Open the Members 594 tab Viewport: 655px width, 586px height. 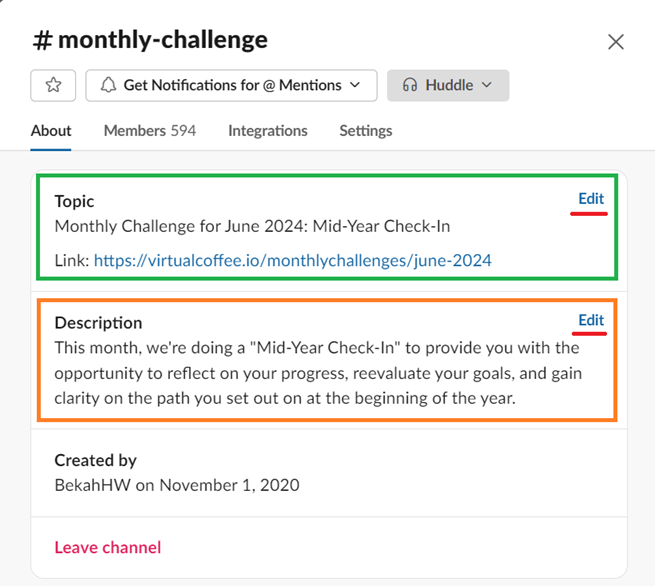(x=150, y=131)
